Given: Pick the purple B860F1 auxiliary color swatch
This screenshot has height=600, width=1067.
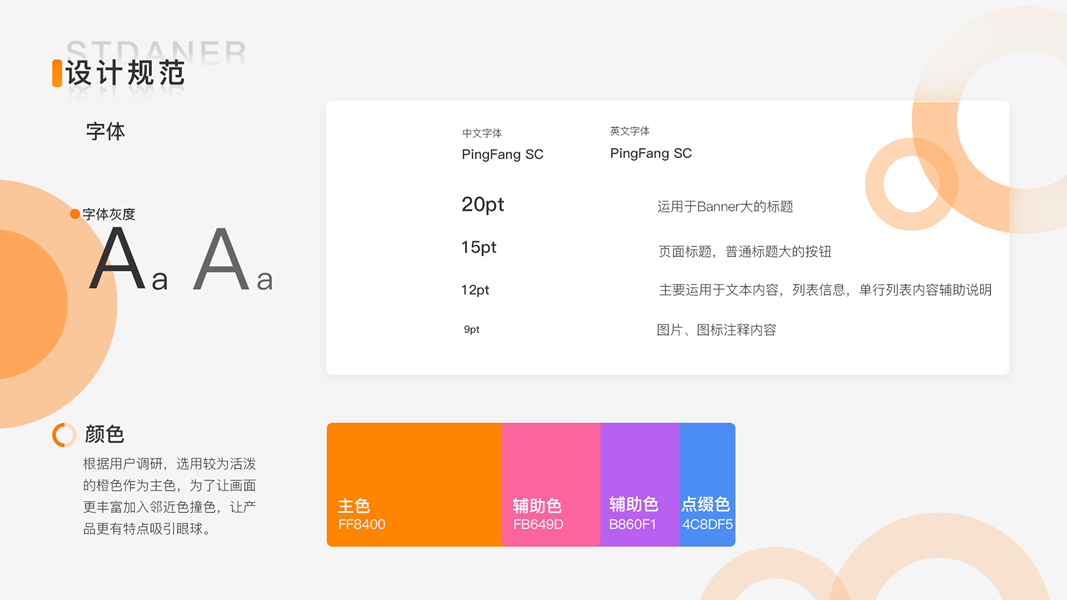Looking at the screenshot, I should 640,484.
